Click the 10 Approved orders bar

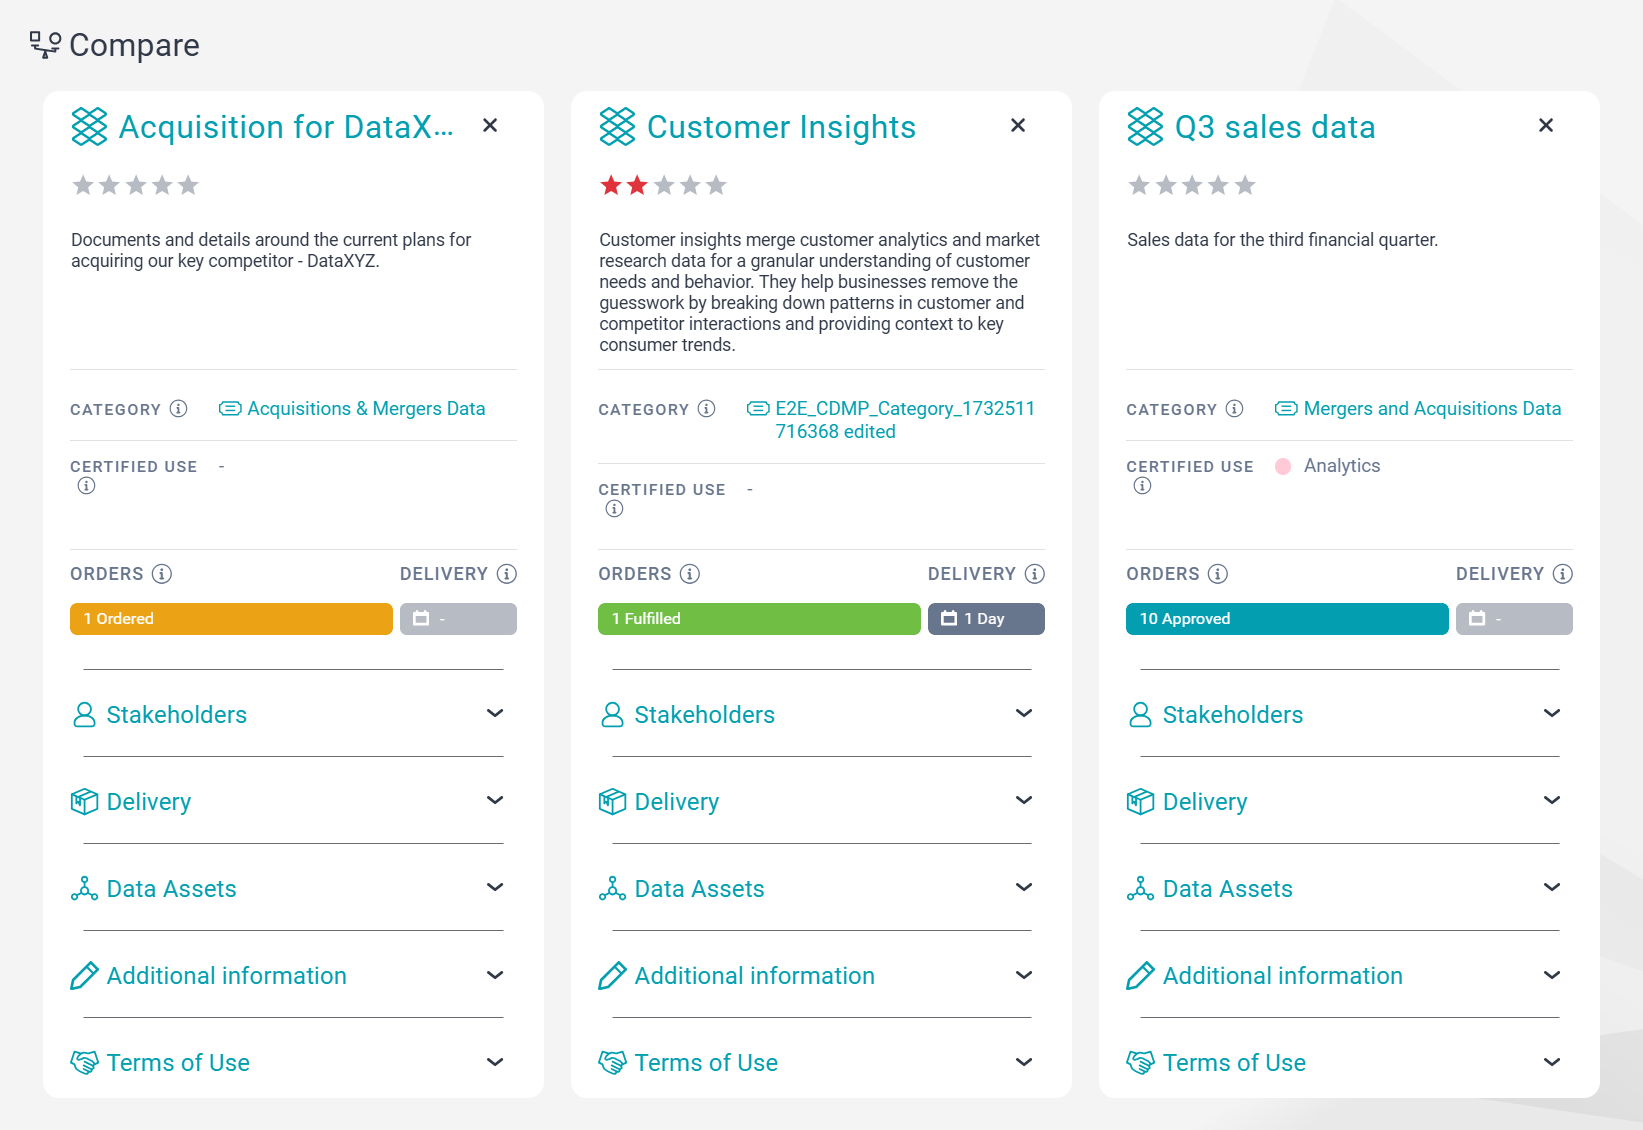(x=1287, y=619)
